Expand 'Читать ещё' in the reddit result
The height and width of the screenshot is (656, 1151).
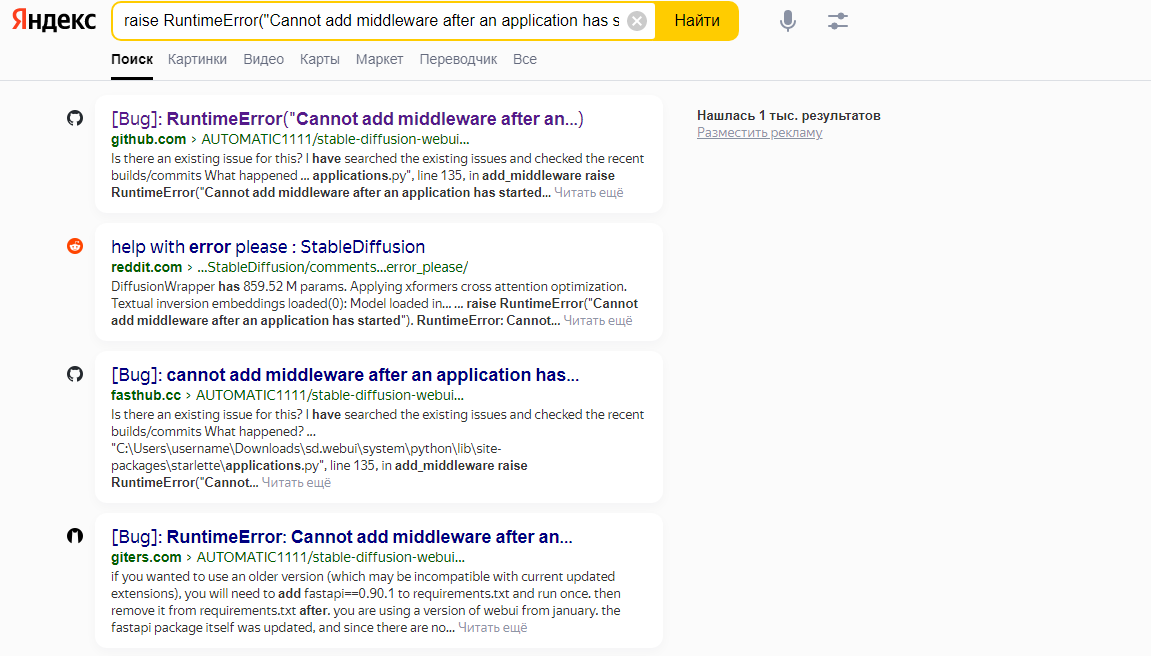tap(598, 321)
